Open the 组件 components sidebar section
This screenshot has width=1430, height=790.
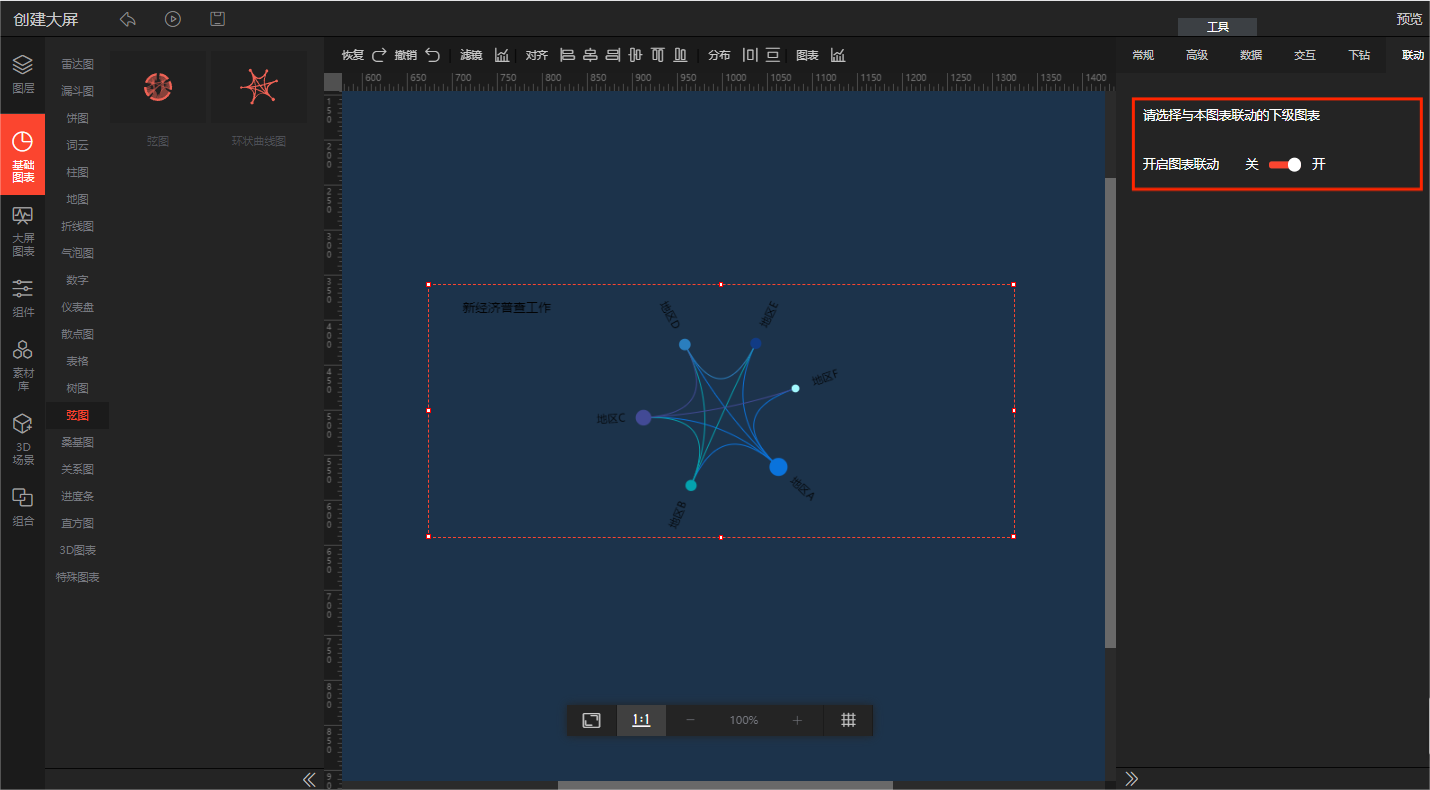tap(22, 298)
